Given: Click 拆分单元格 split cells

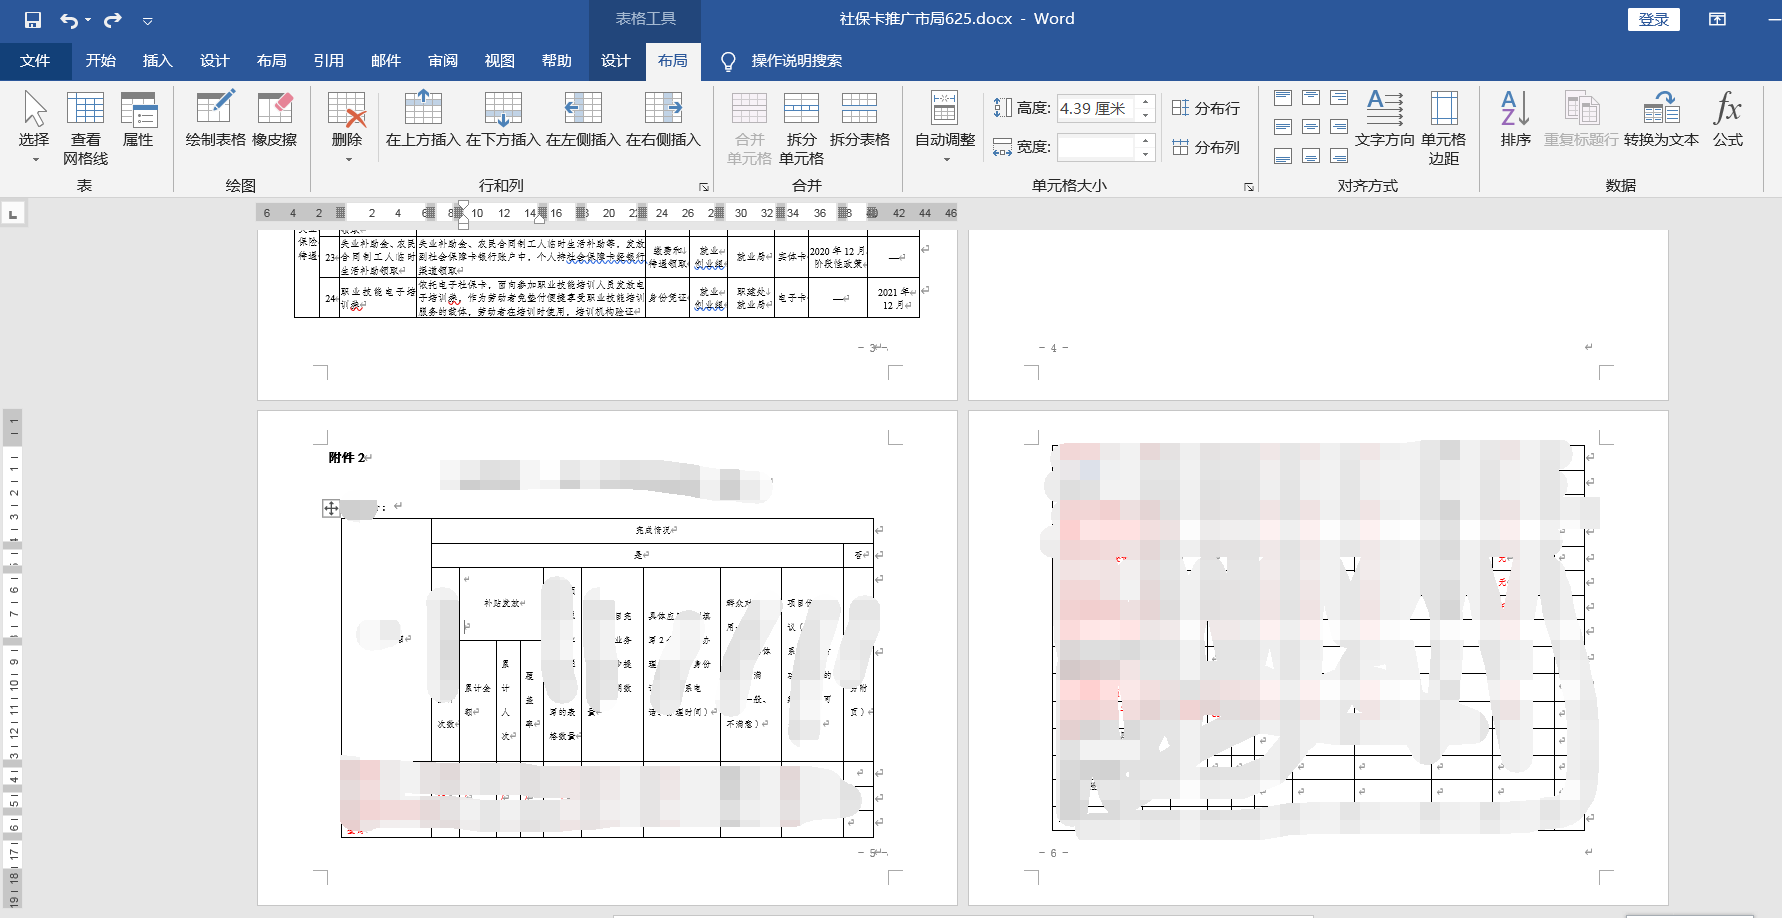Looking at the screenshot, I should pos(801,127).
